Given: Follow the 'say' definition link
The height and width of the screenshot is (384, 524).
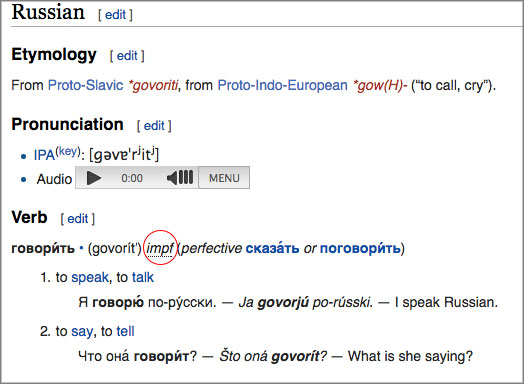Looking at the screenshot, I should [82, 332].
